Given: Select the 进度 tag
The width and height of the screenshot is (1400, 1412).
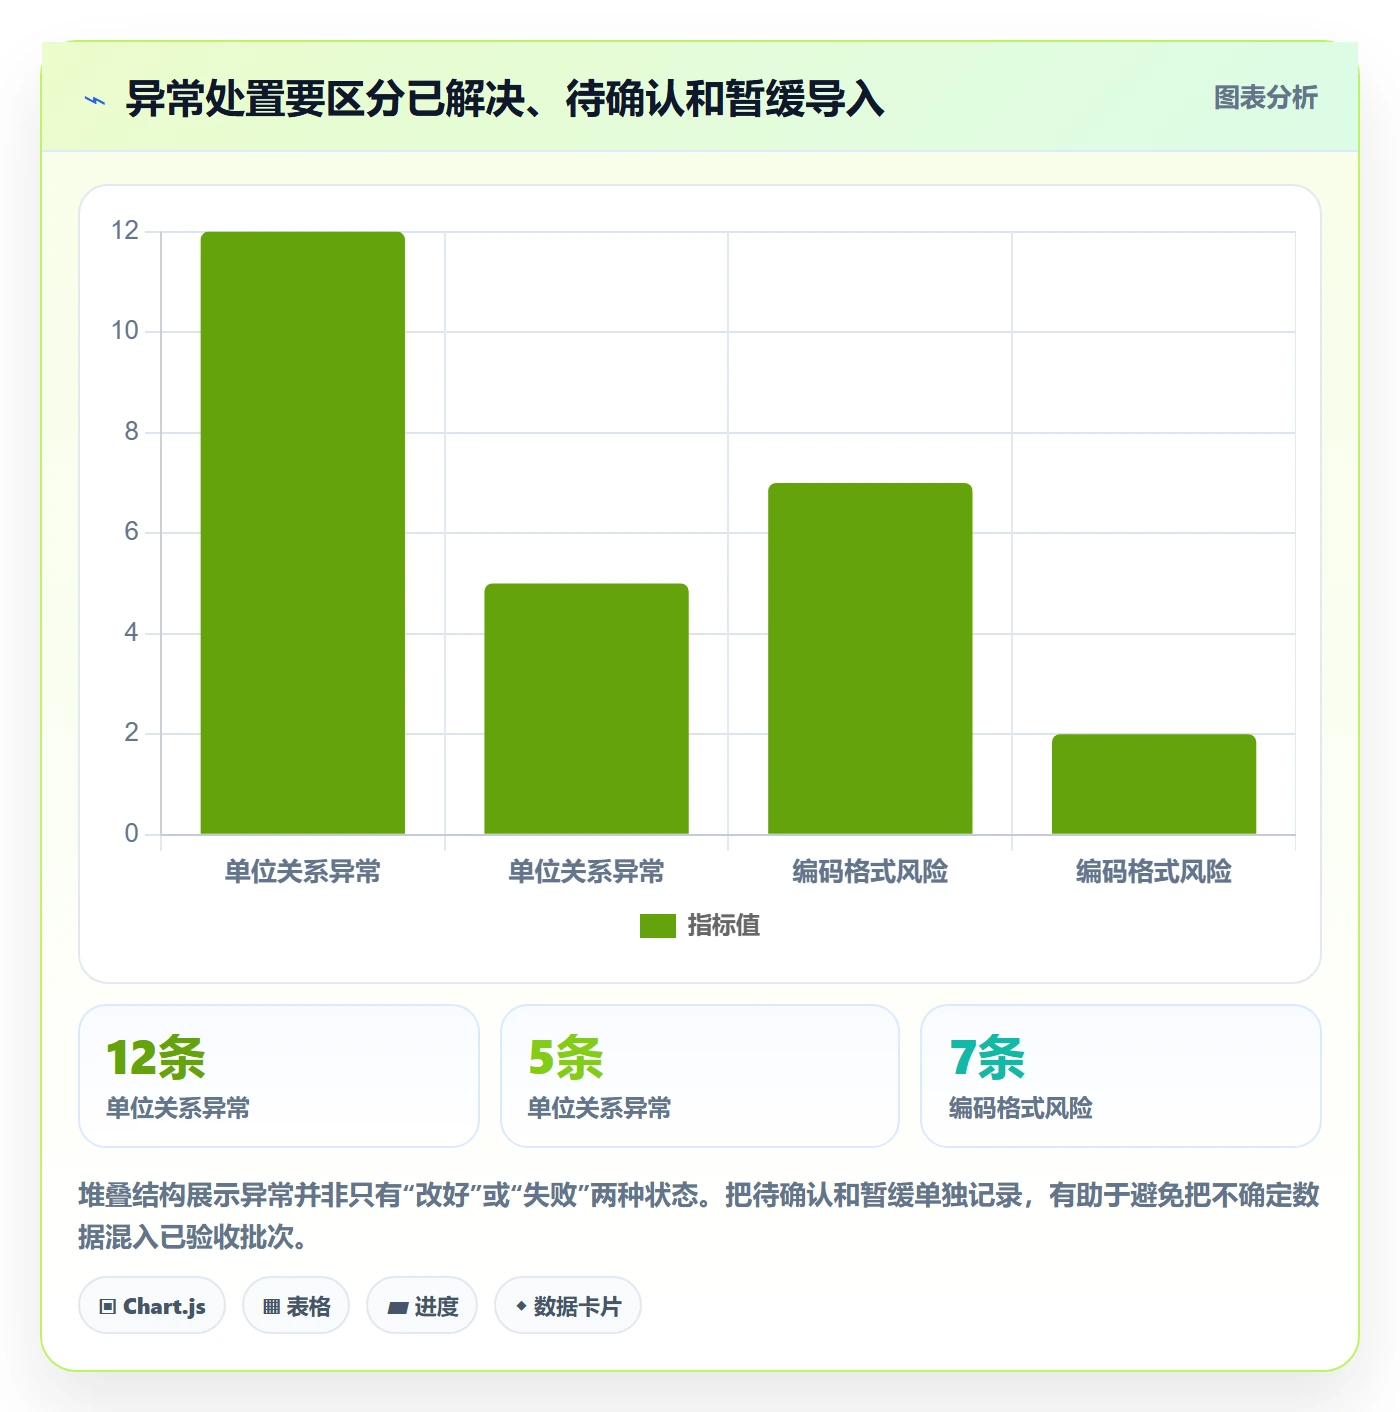Looking at the screenshot, I should [422, 1306].
